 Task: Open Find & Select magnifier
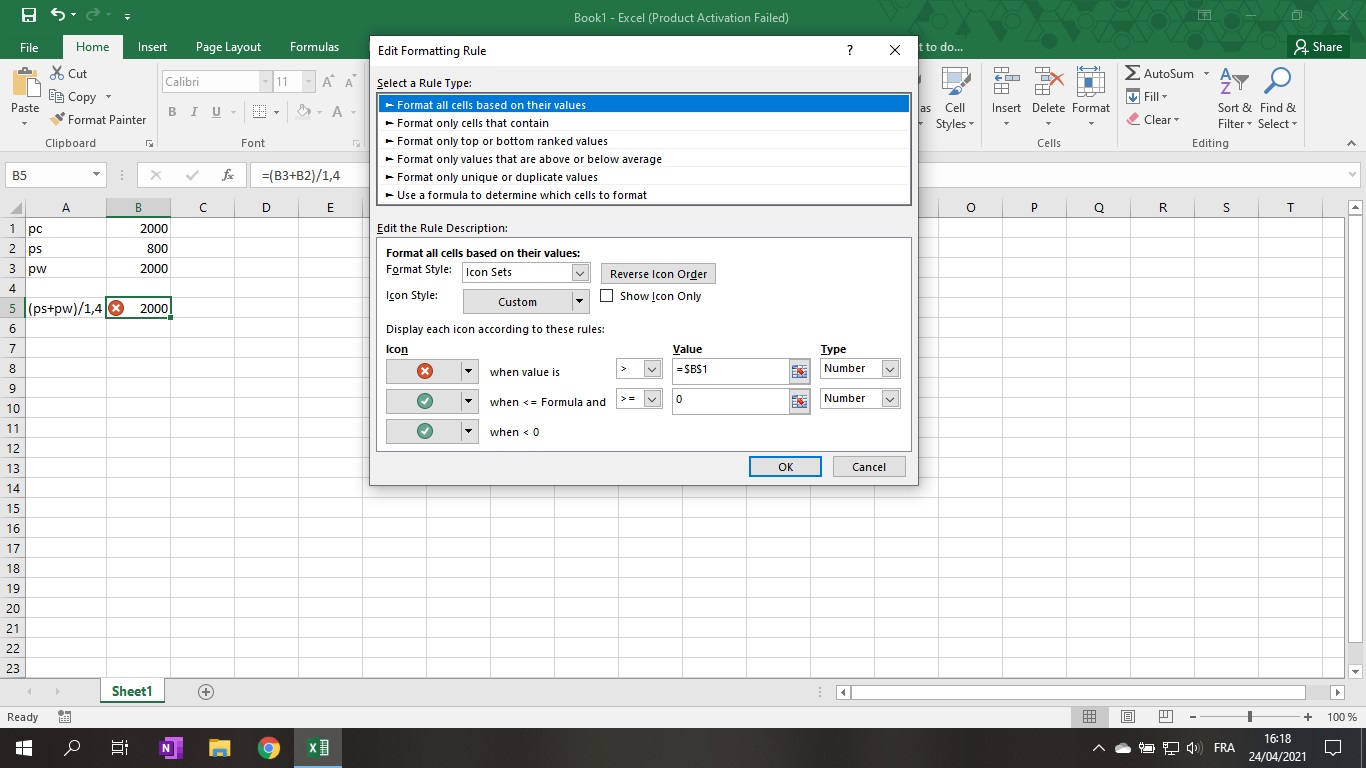tap(1277, 99)
